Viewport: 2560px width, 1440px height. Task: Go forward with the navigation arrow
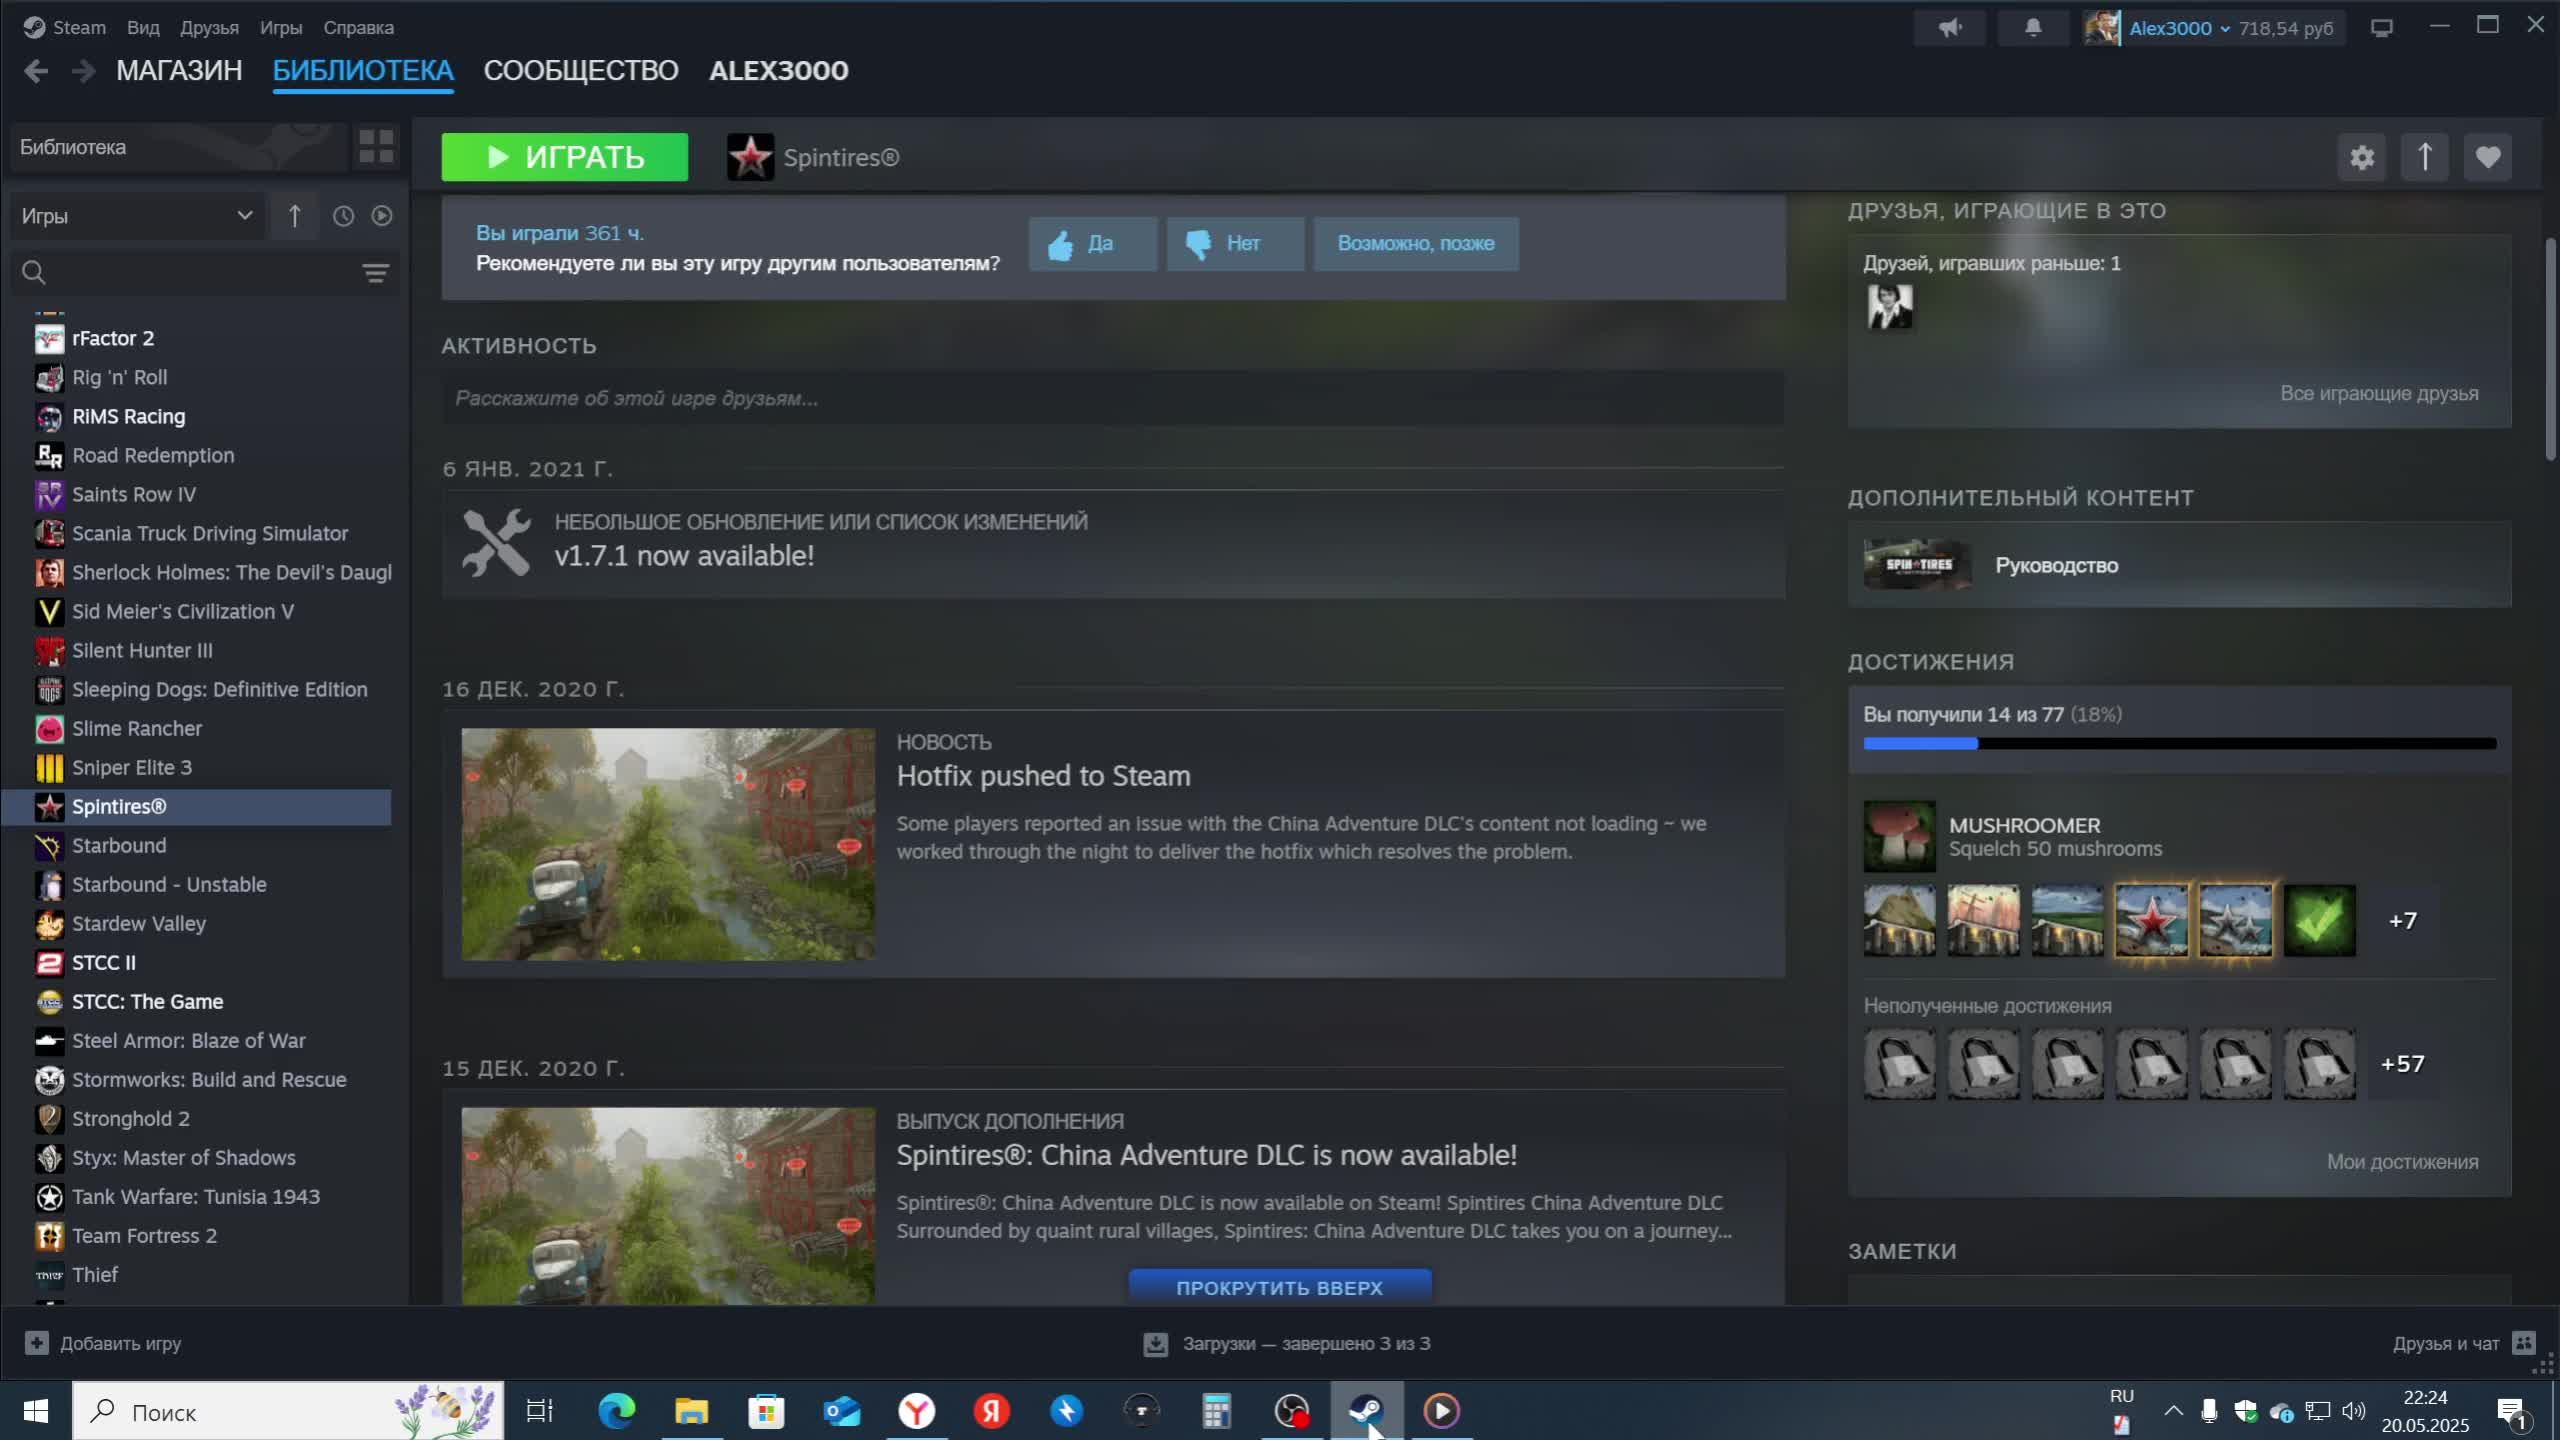84,71
